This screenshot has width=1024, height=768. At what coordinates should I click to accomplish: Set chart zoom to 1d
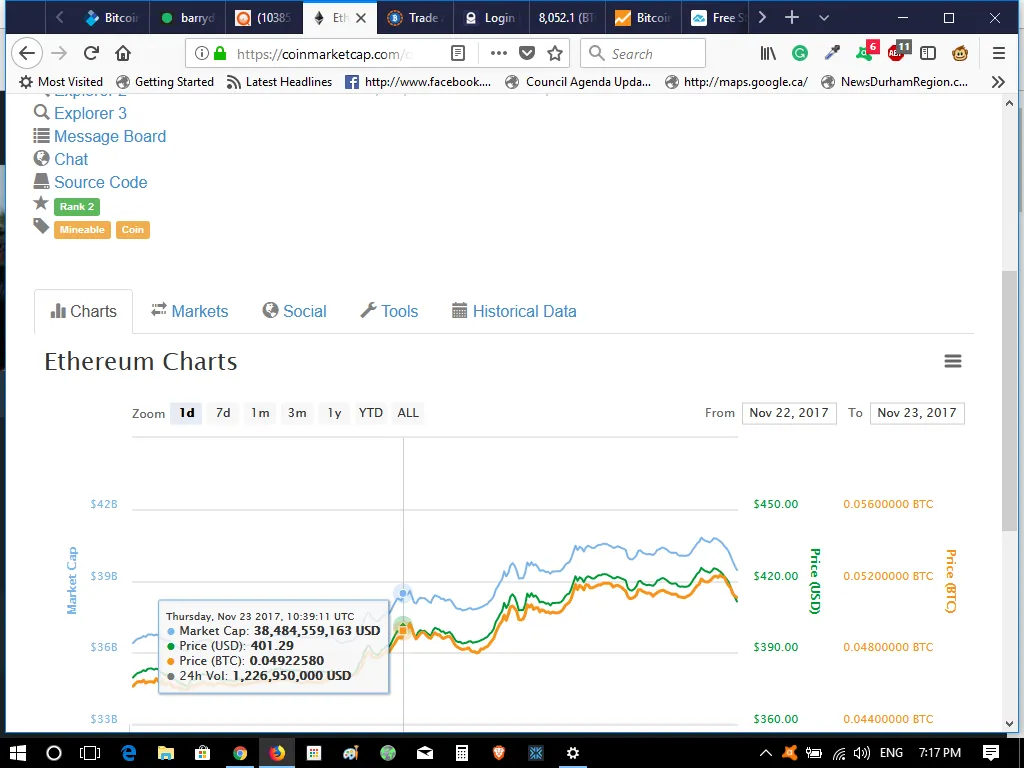(187, 413)
